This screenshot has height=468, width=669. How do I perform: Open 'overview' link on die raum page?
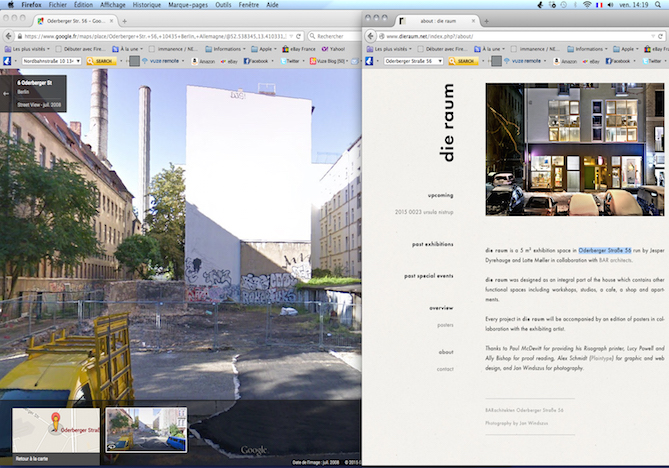(x=441, y=308)
